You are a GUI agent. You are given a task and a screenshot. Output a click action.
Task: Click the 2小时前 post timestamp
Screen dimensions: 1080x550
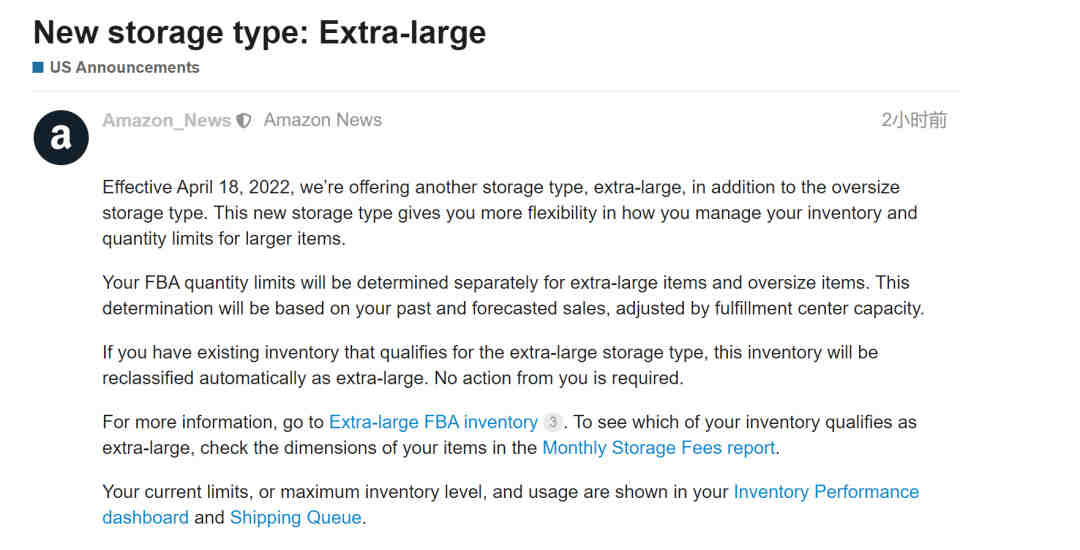[914, 120]
